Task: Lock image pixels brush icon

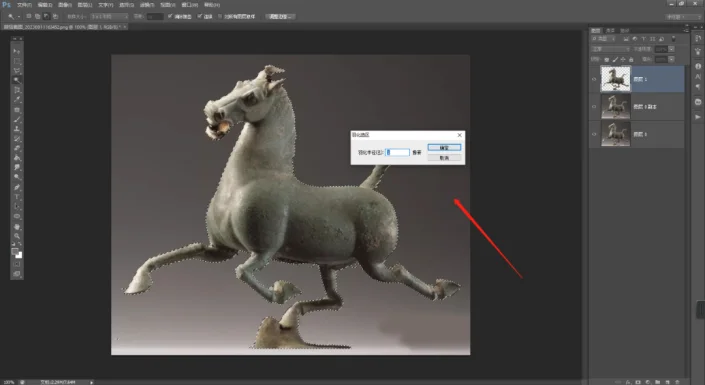Action: [615, 59]
